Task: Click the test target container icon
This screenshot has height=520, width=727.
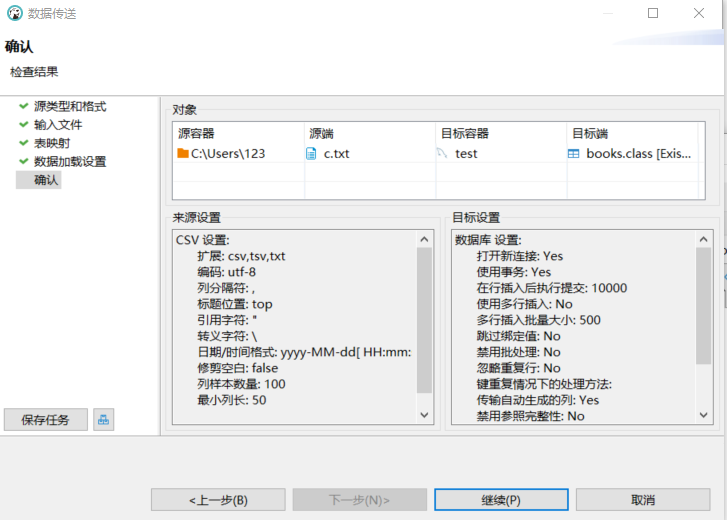Action: tap(442, 154)
